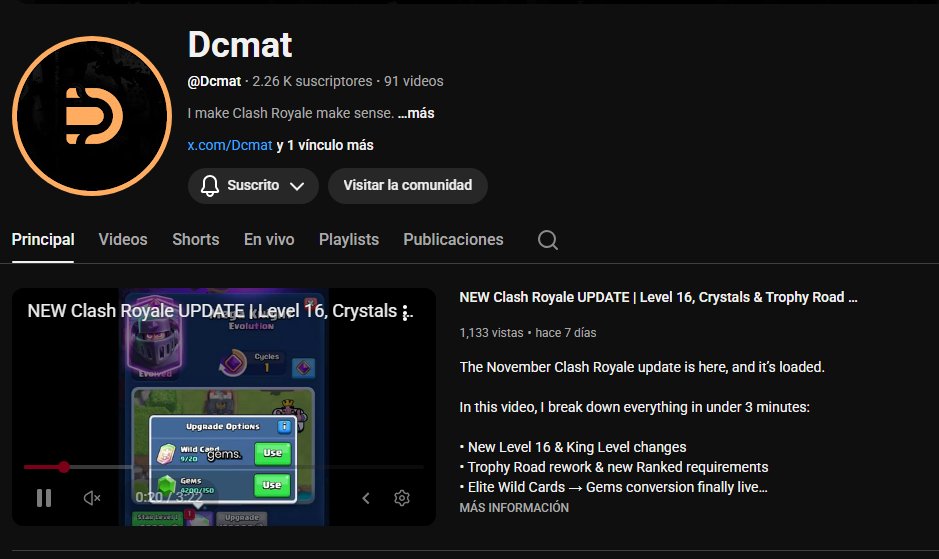Click the '2.26 K suscriptores' text

[312, 81]
